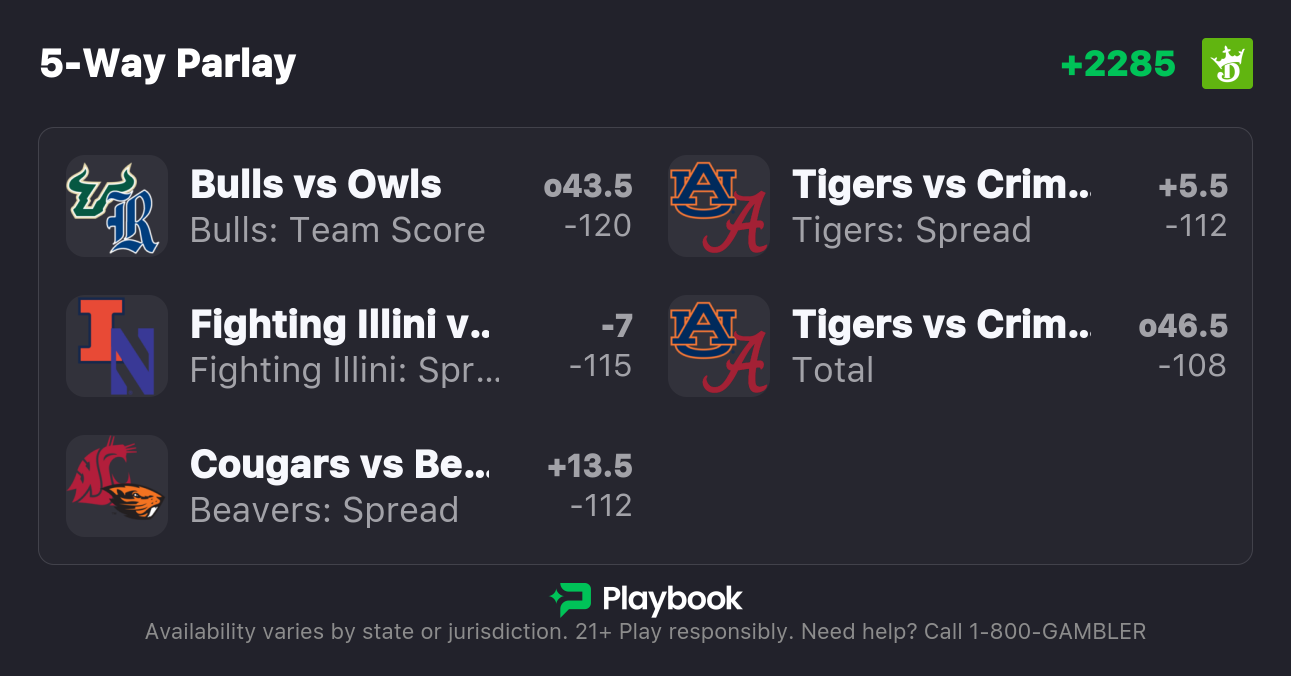Click the green Playbook logo icon
Image resolution: width=1291 pixels, height=676 pixels.
click(x=570, y=599)
